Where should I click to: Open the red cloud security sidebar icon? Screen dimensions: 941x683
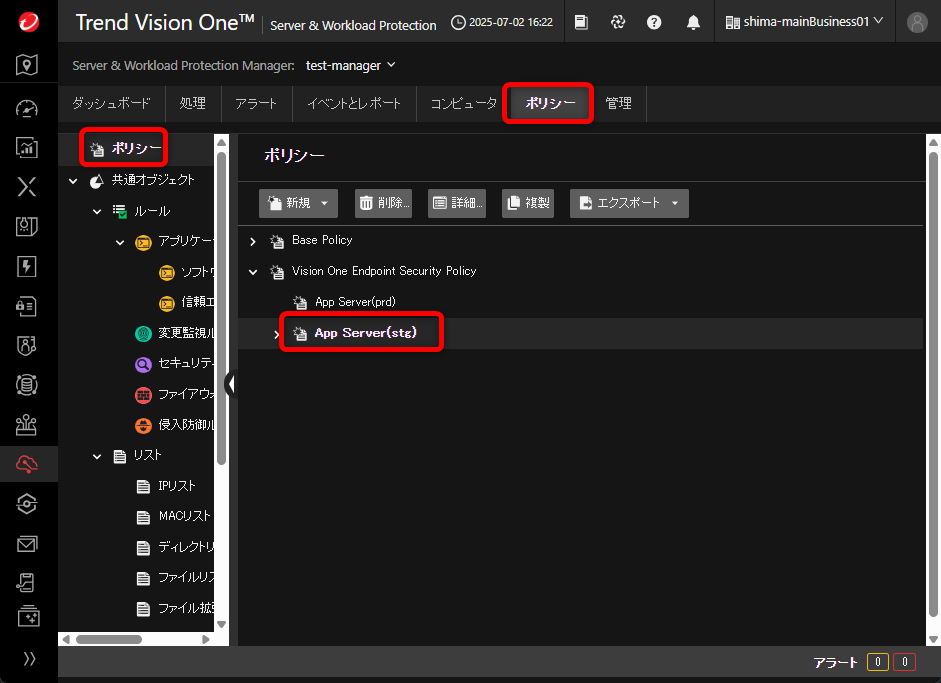(27, 464)
